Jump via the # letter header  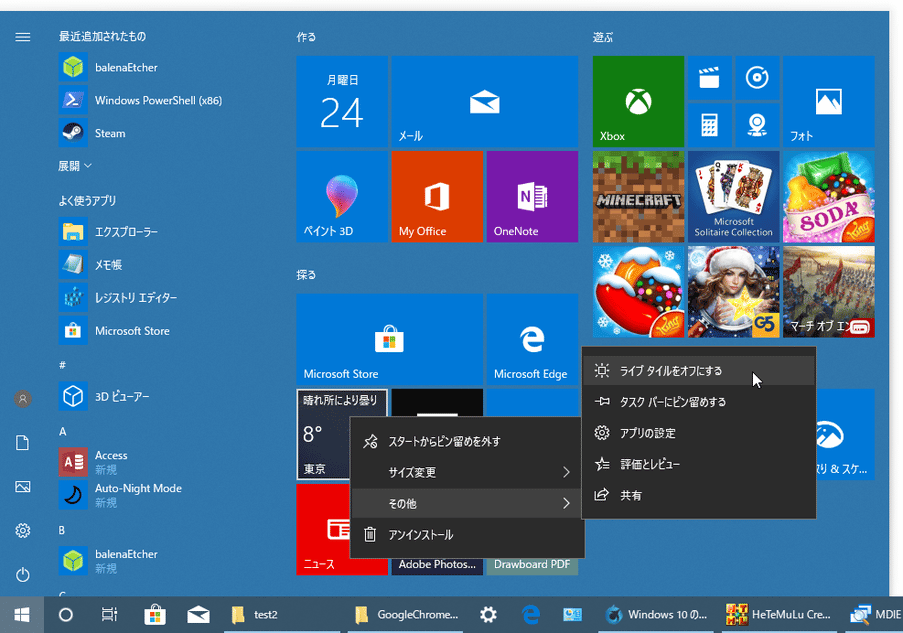(x=62, y=365)
